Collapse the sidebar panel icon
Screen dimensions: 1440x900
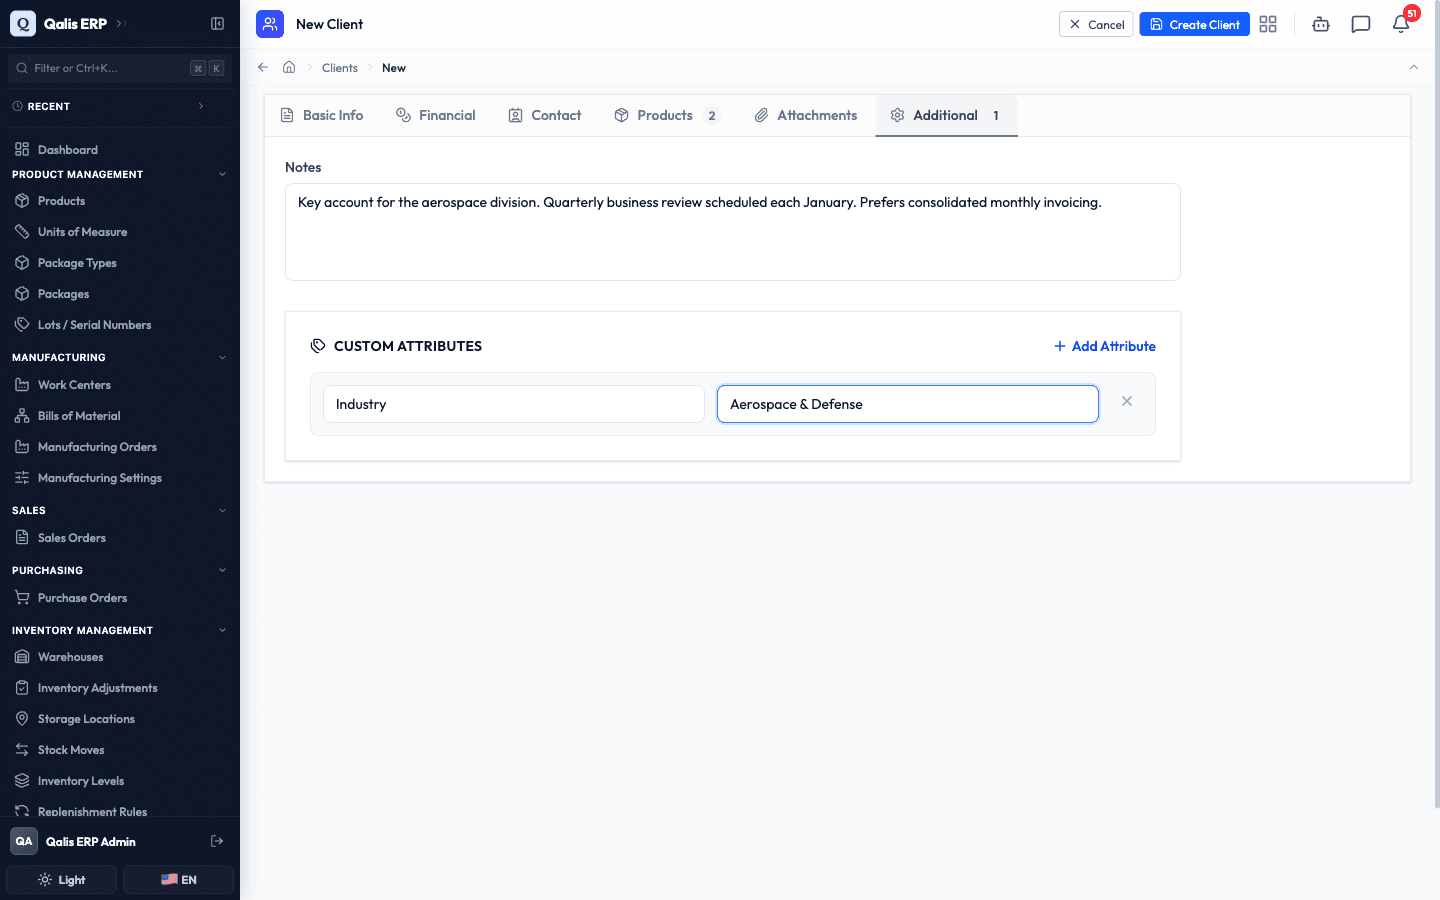(x=217, y=24)
